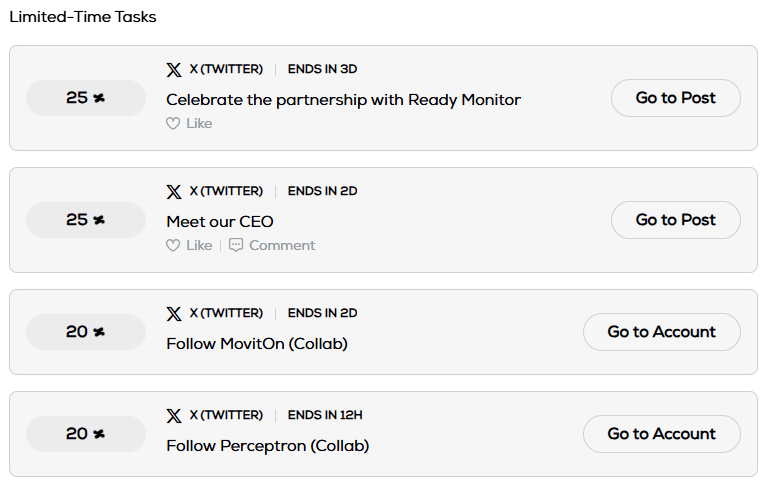Click X logo on MovitOn task

click(x=174, y=314)
